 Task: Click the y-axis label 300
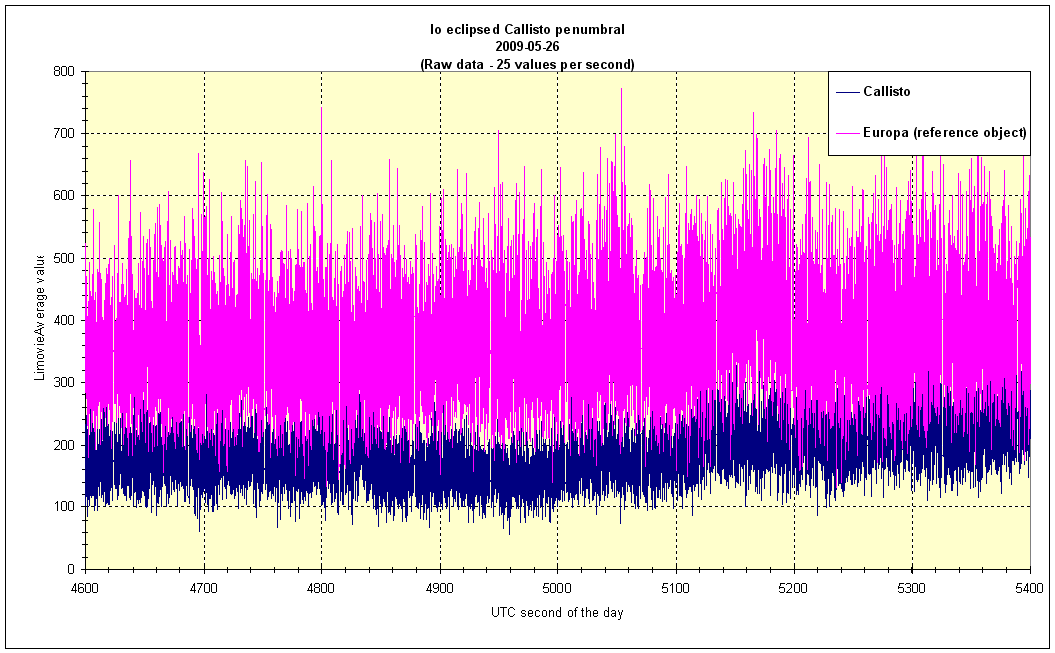pos(65,383)
